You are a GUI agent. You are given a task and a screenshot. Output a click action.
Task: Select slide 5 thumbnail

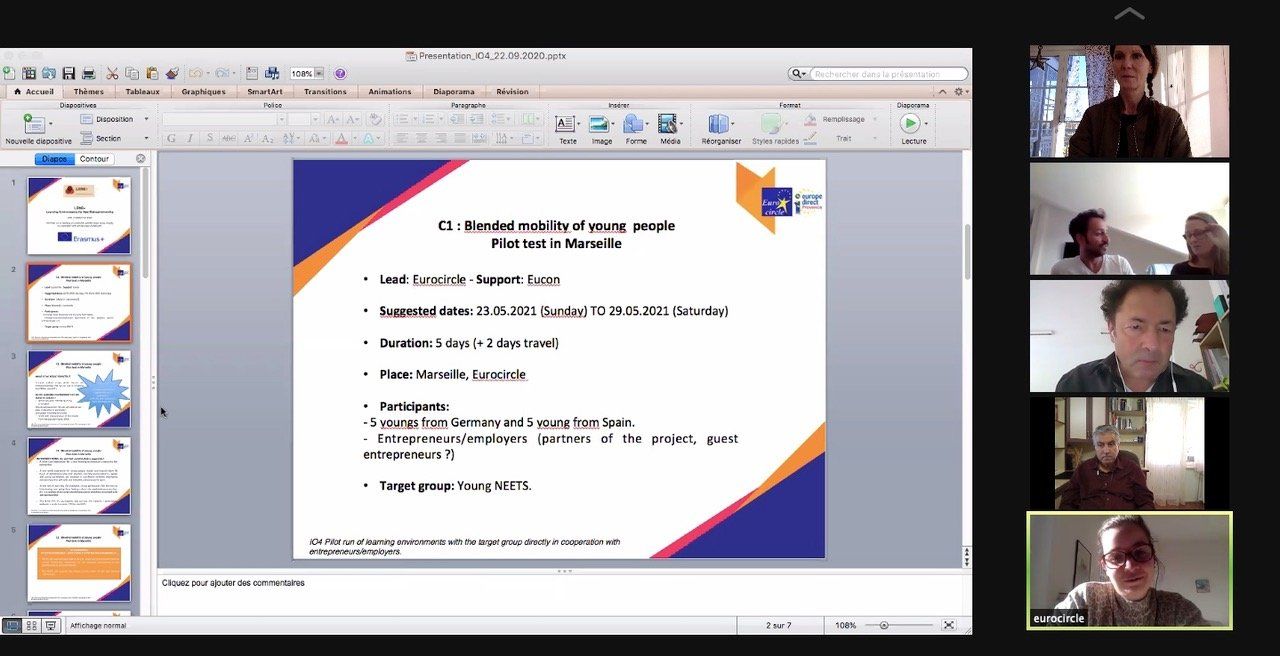79,563
